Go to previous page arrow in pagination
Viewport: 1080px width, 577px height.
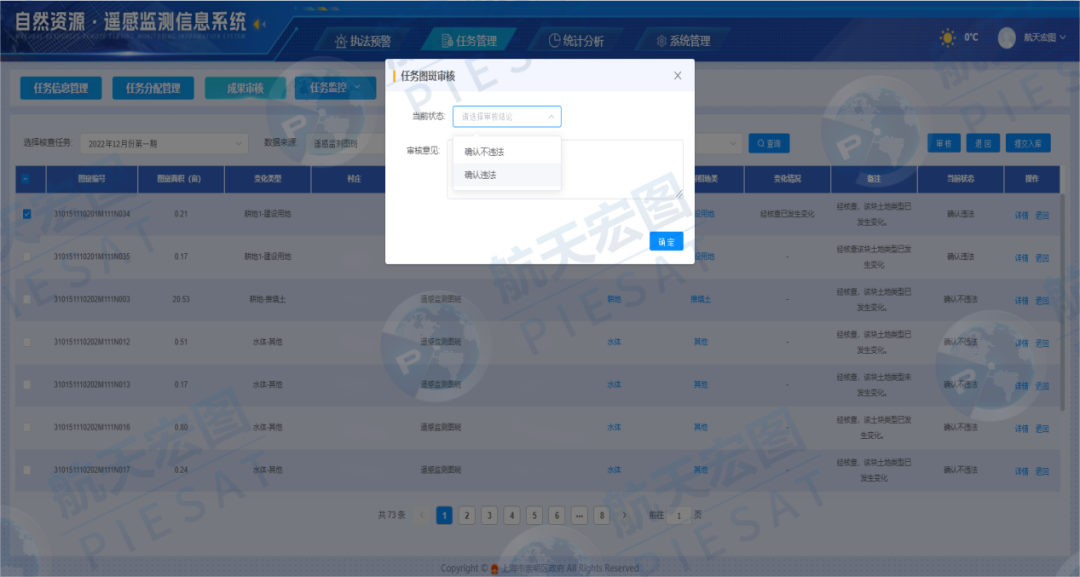pyautogui.click(x=421, y=515)
